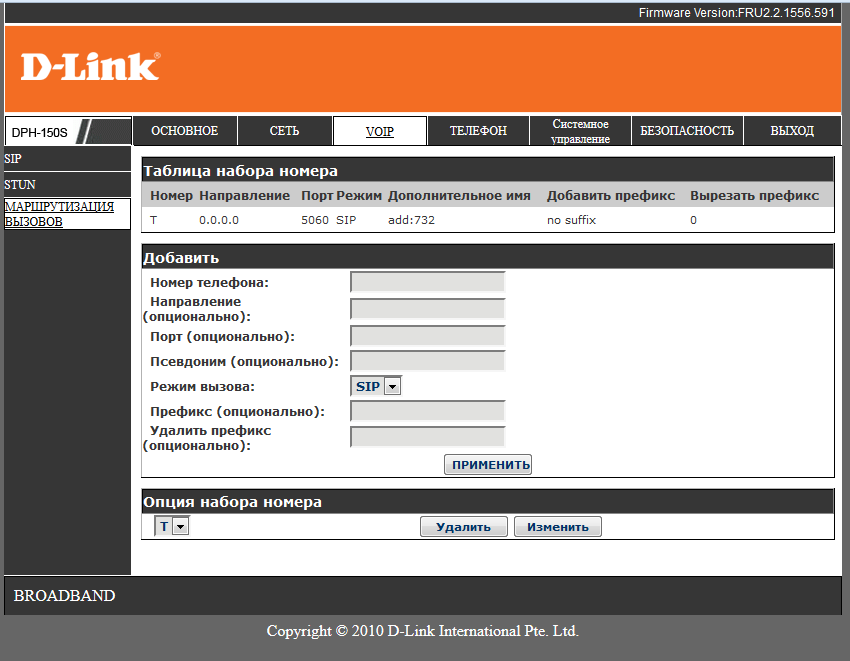Click the Порт (опционально) field

[x=427, y=336]
